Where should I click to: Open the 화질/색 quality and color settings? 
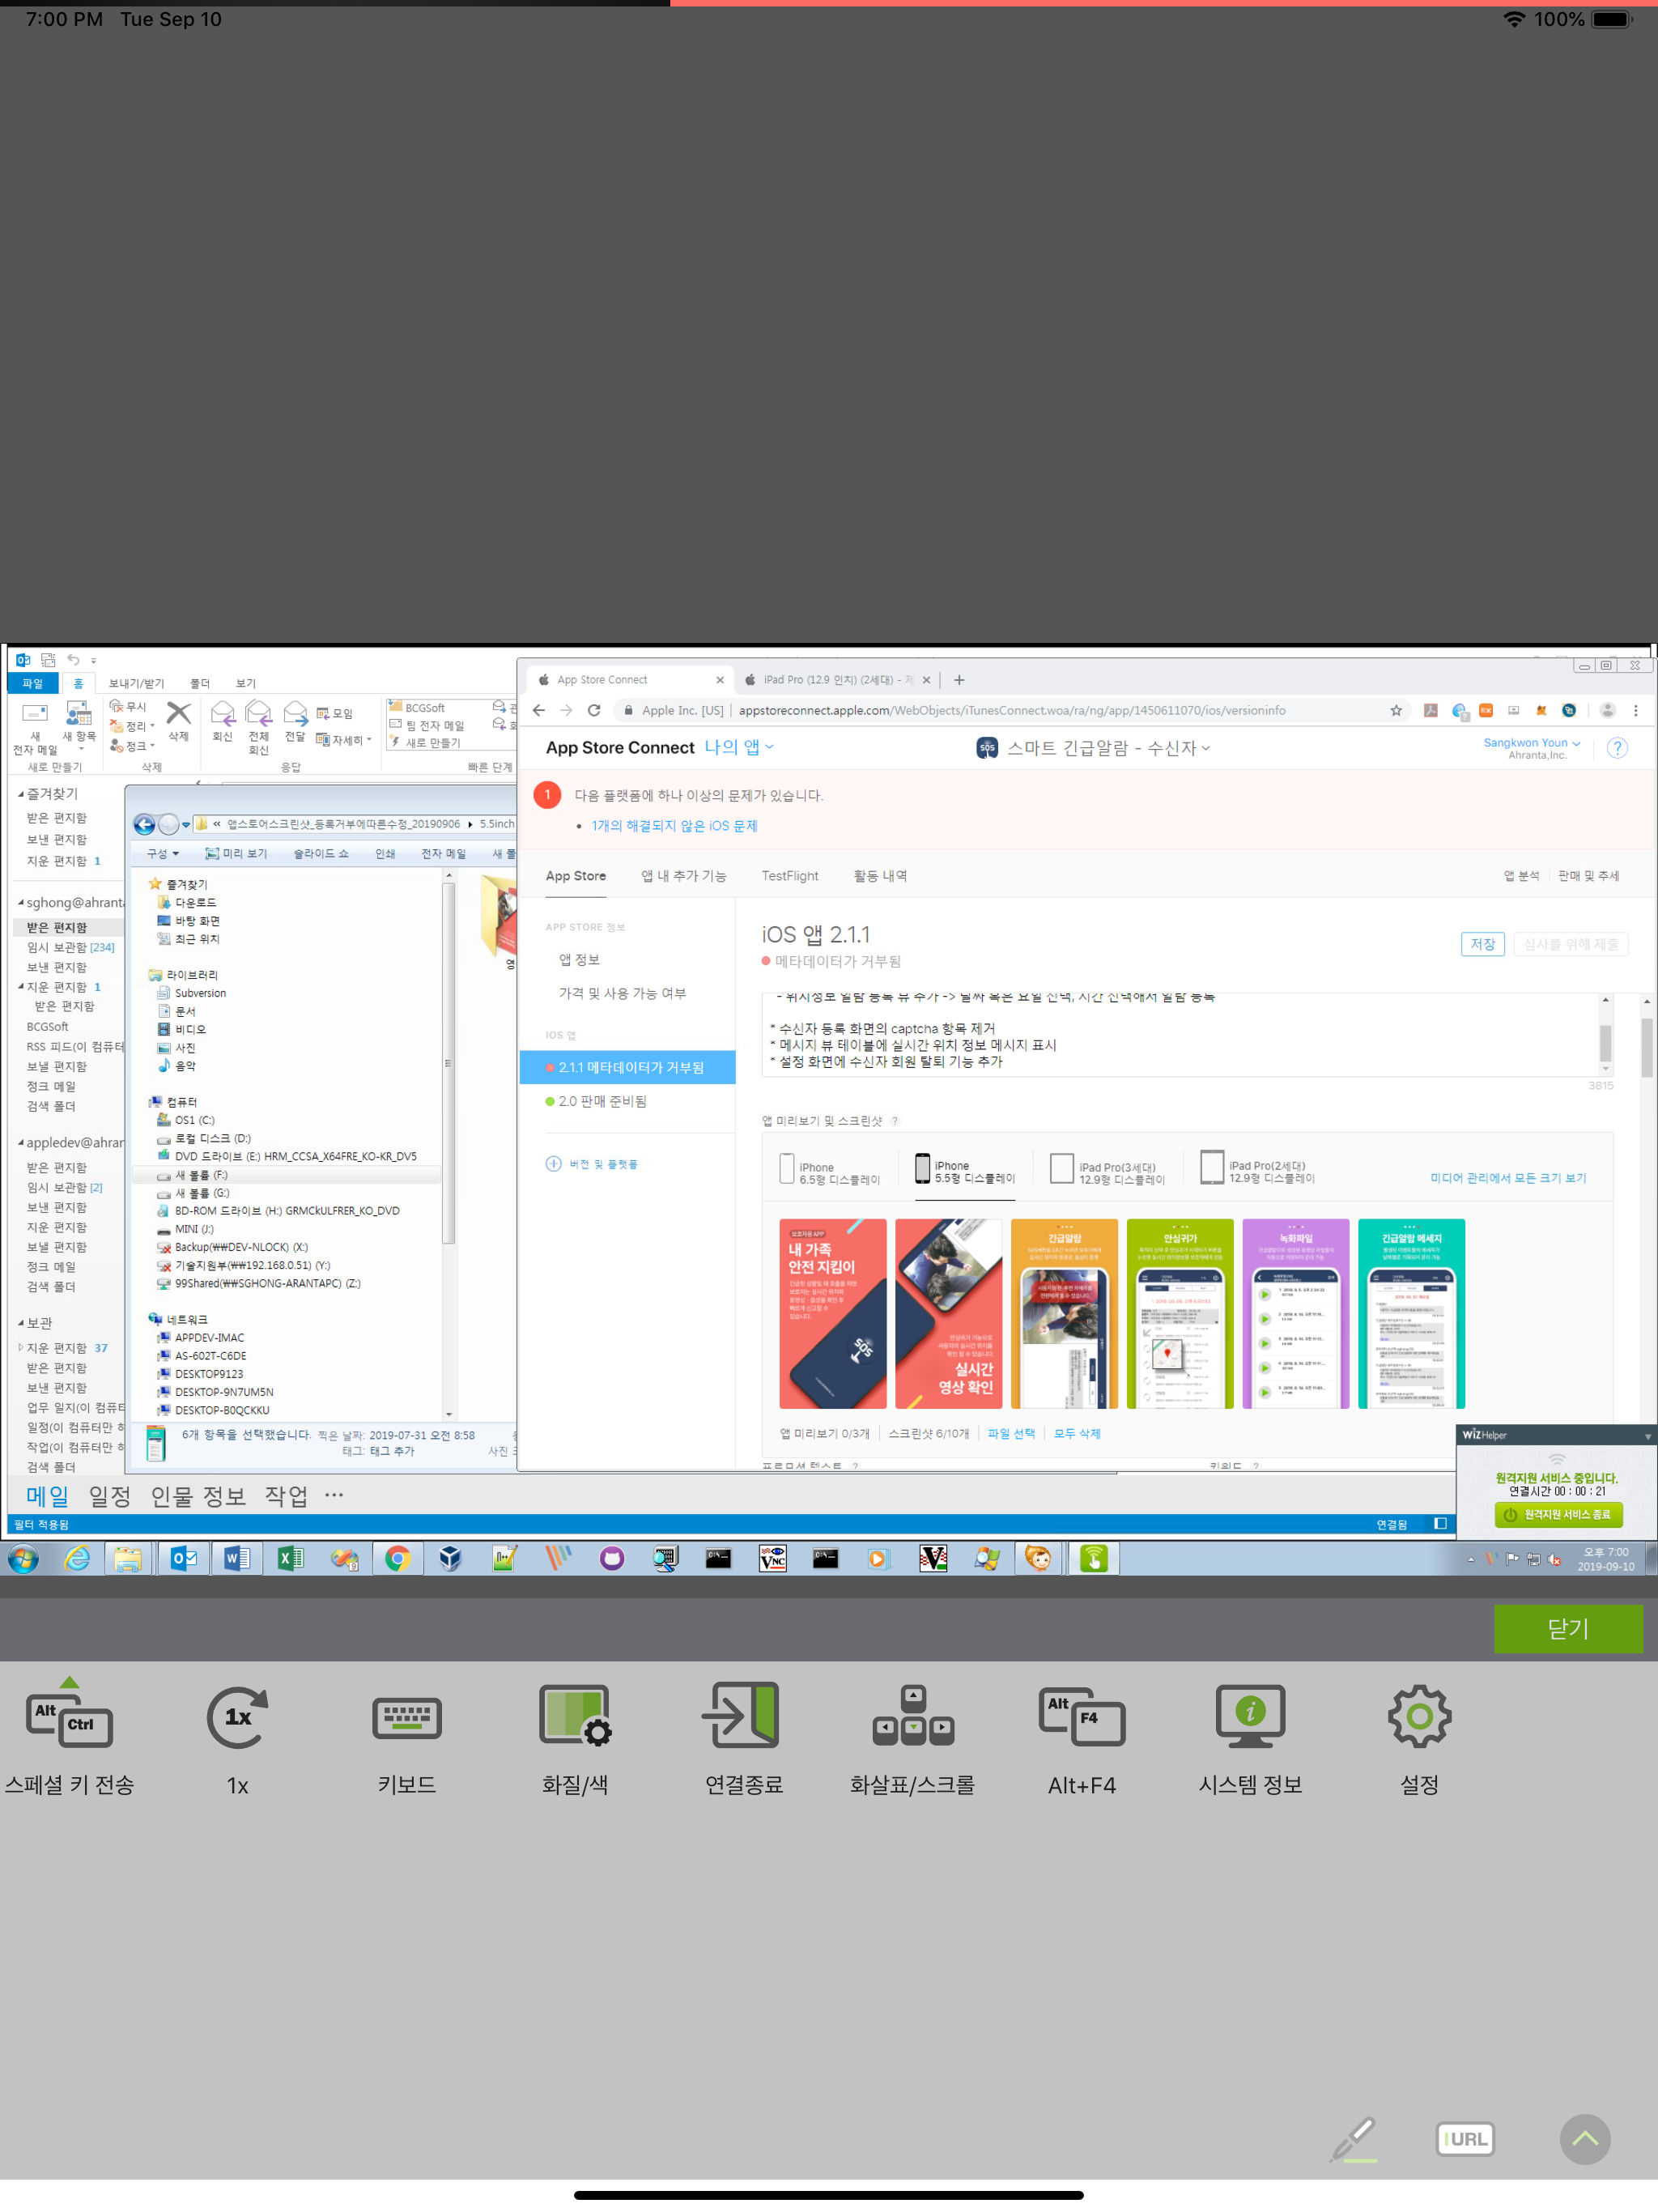[x=575, y=1716]
